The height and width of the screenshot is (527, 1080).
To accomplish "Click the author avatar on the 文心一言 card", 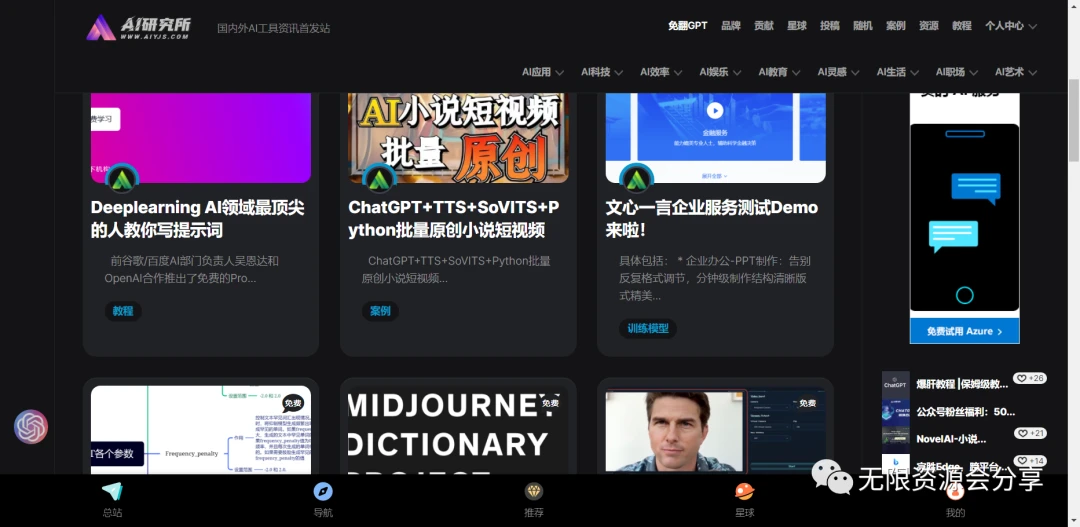I will point(636,180).
